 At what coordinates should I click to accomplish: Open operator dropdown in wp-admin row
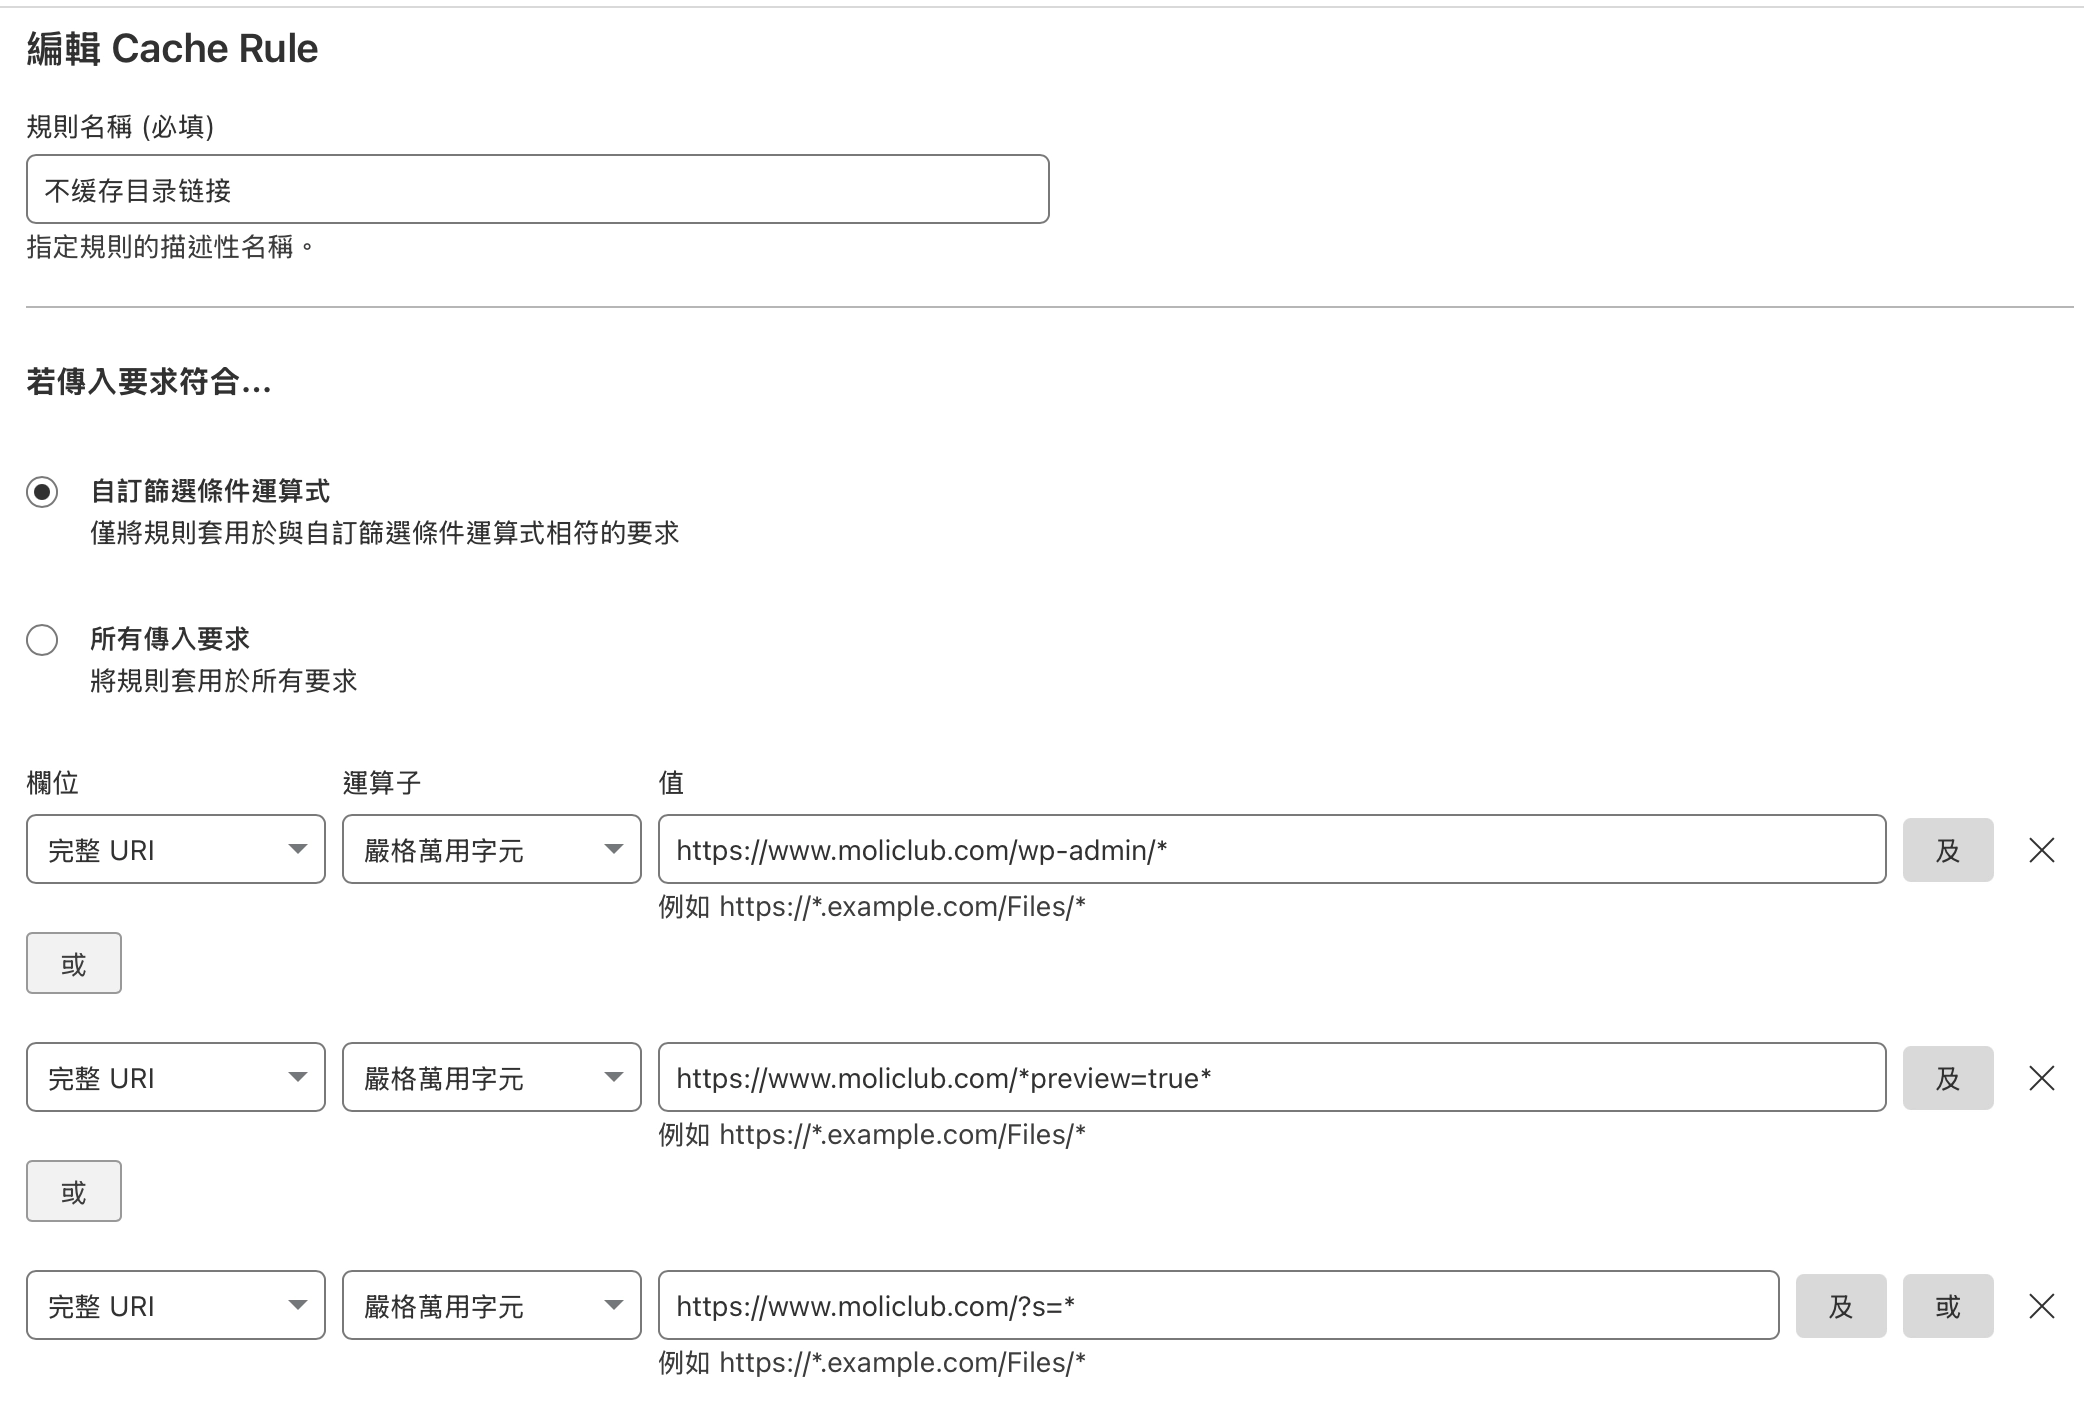coord(492,849)
